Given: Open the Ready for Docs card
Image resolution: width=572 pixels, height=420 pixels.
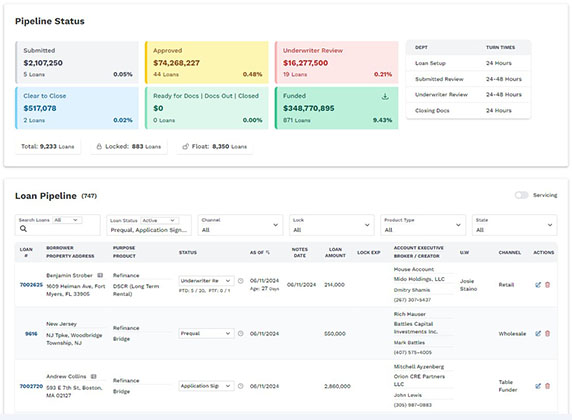Looking at the screenshot, I should click(206, 108).
